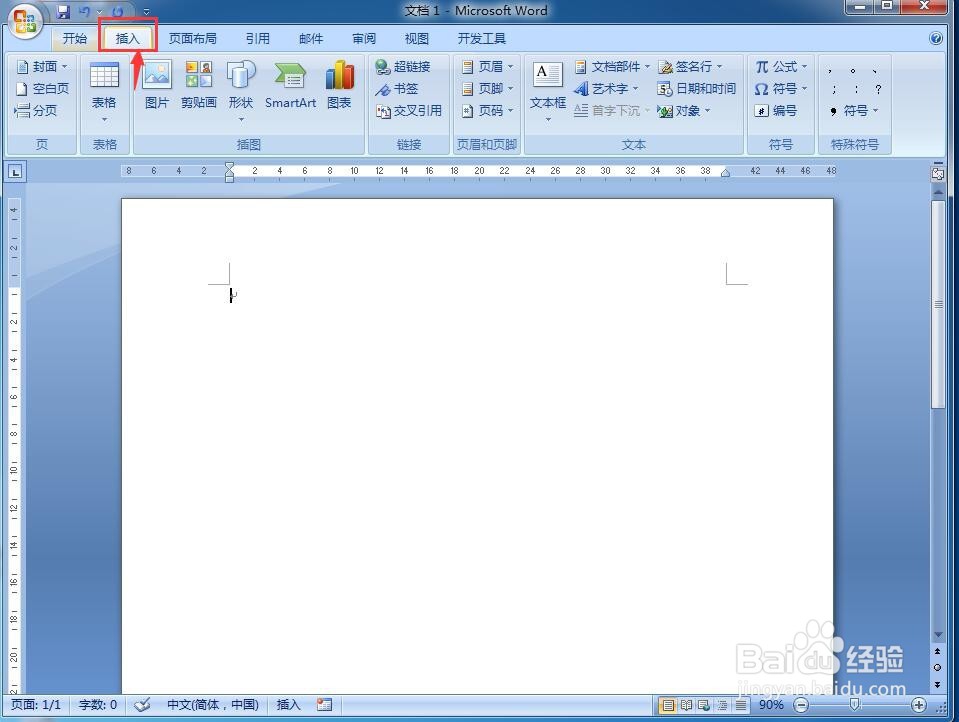Screen dimensions: 959x722
Task: Insert a 图表 chart
Action: pos(339,85)
